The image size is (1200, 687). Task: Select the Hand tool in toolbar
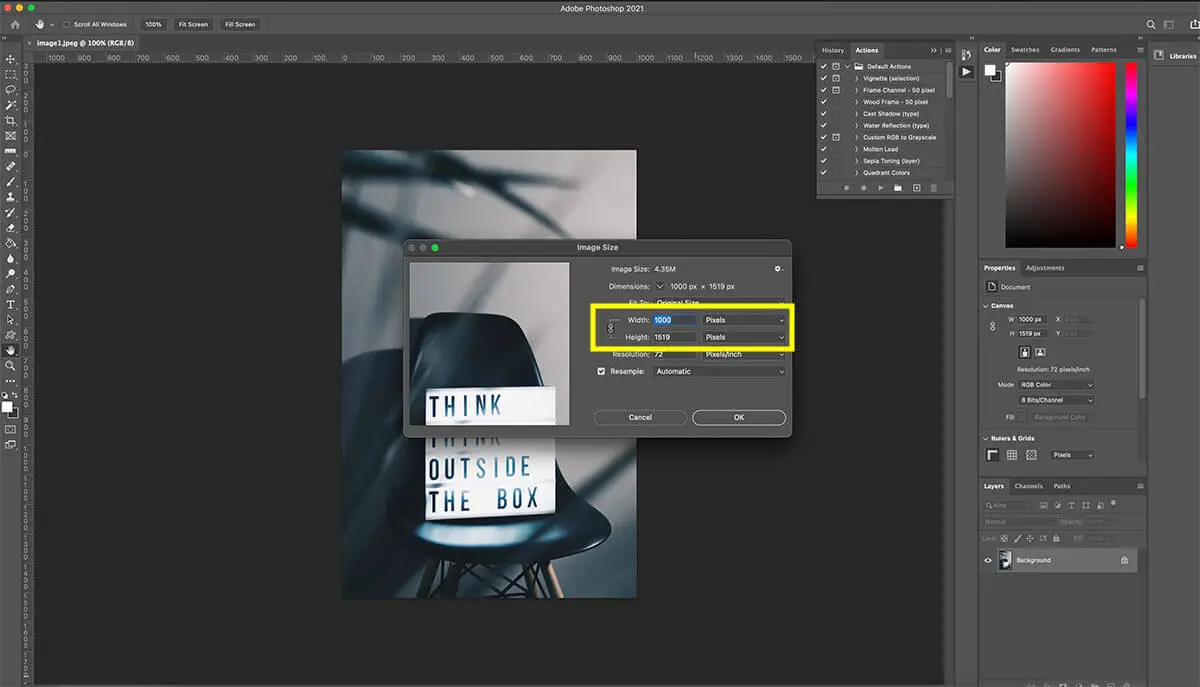[x=11, y=350]
